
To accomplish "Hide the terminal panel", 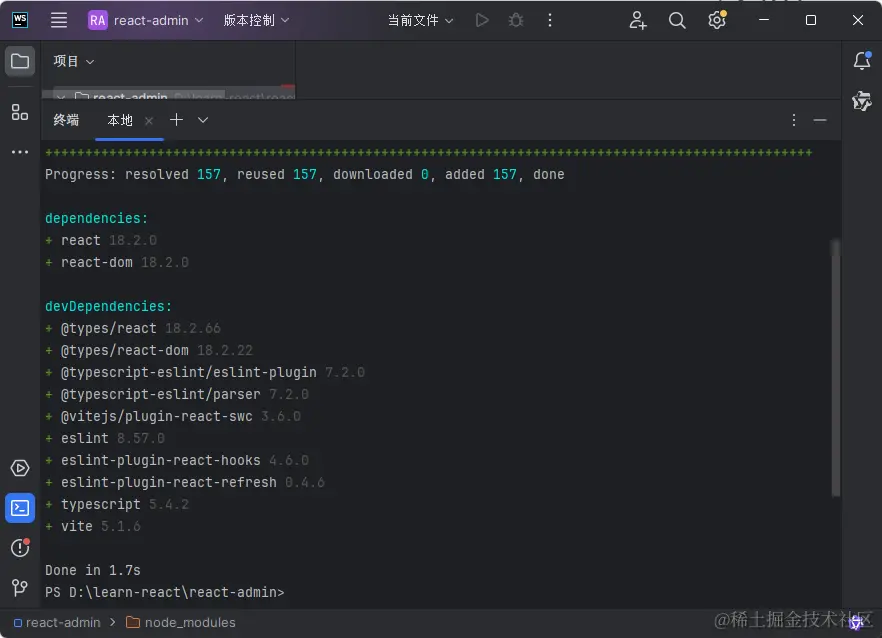I will 820,120.
